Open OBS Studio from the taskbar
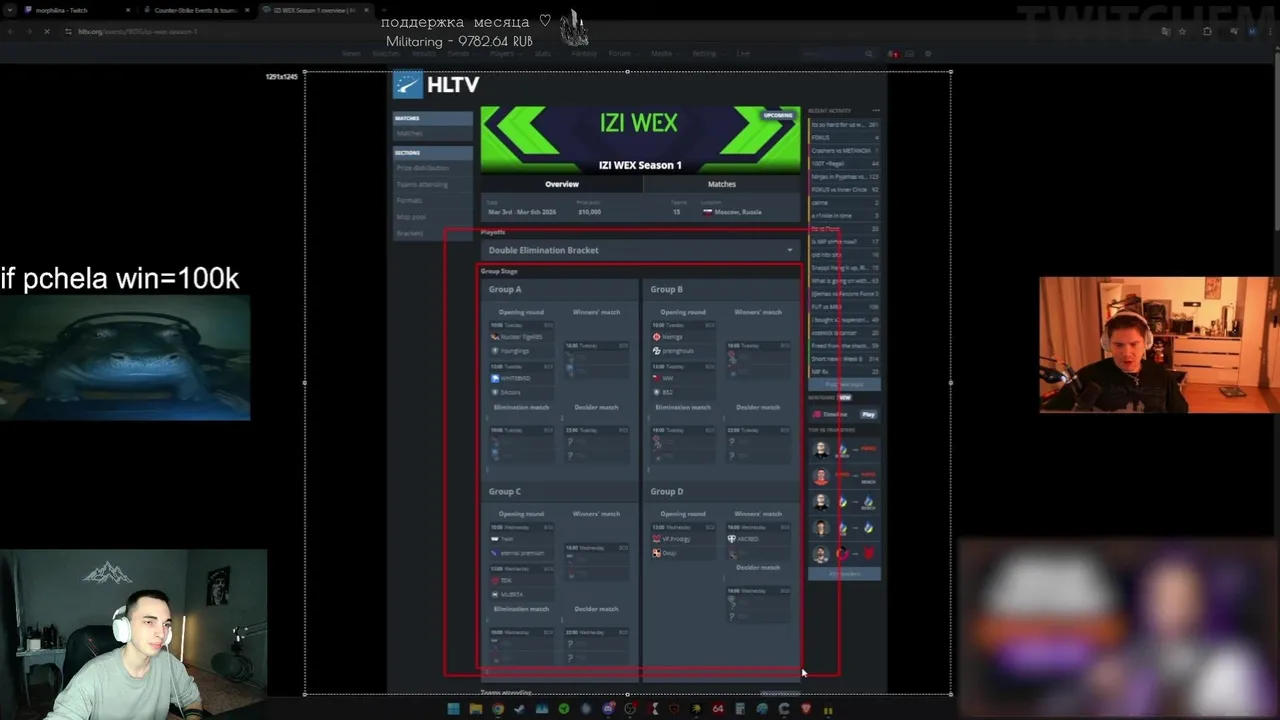The height and width of the screenshot is (720, 1280). 630,709
